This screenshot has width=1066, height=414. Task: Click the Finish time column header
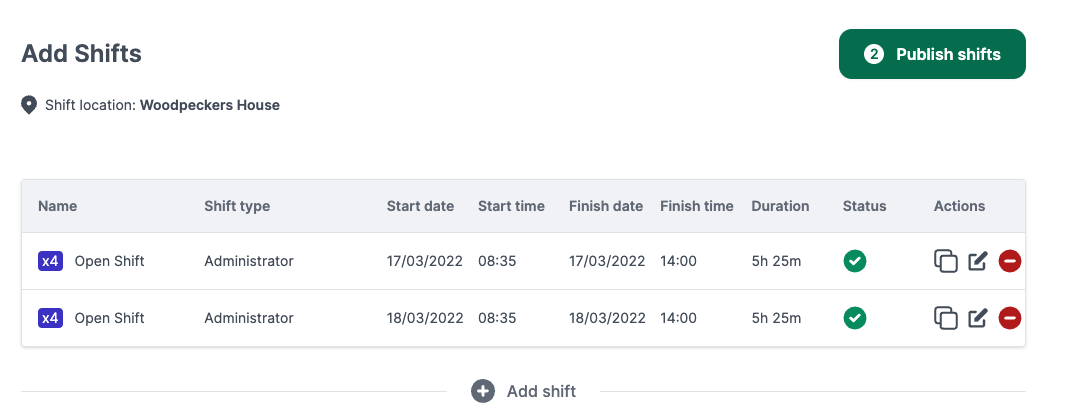point(696,206)
